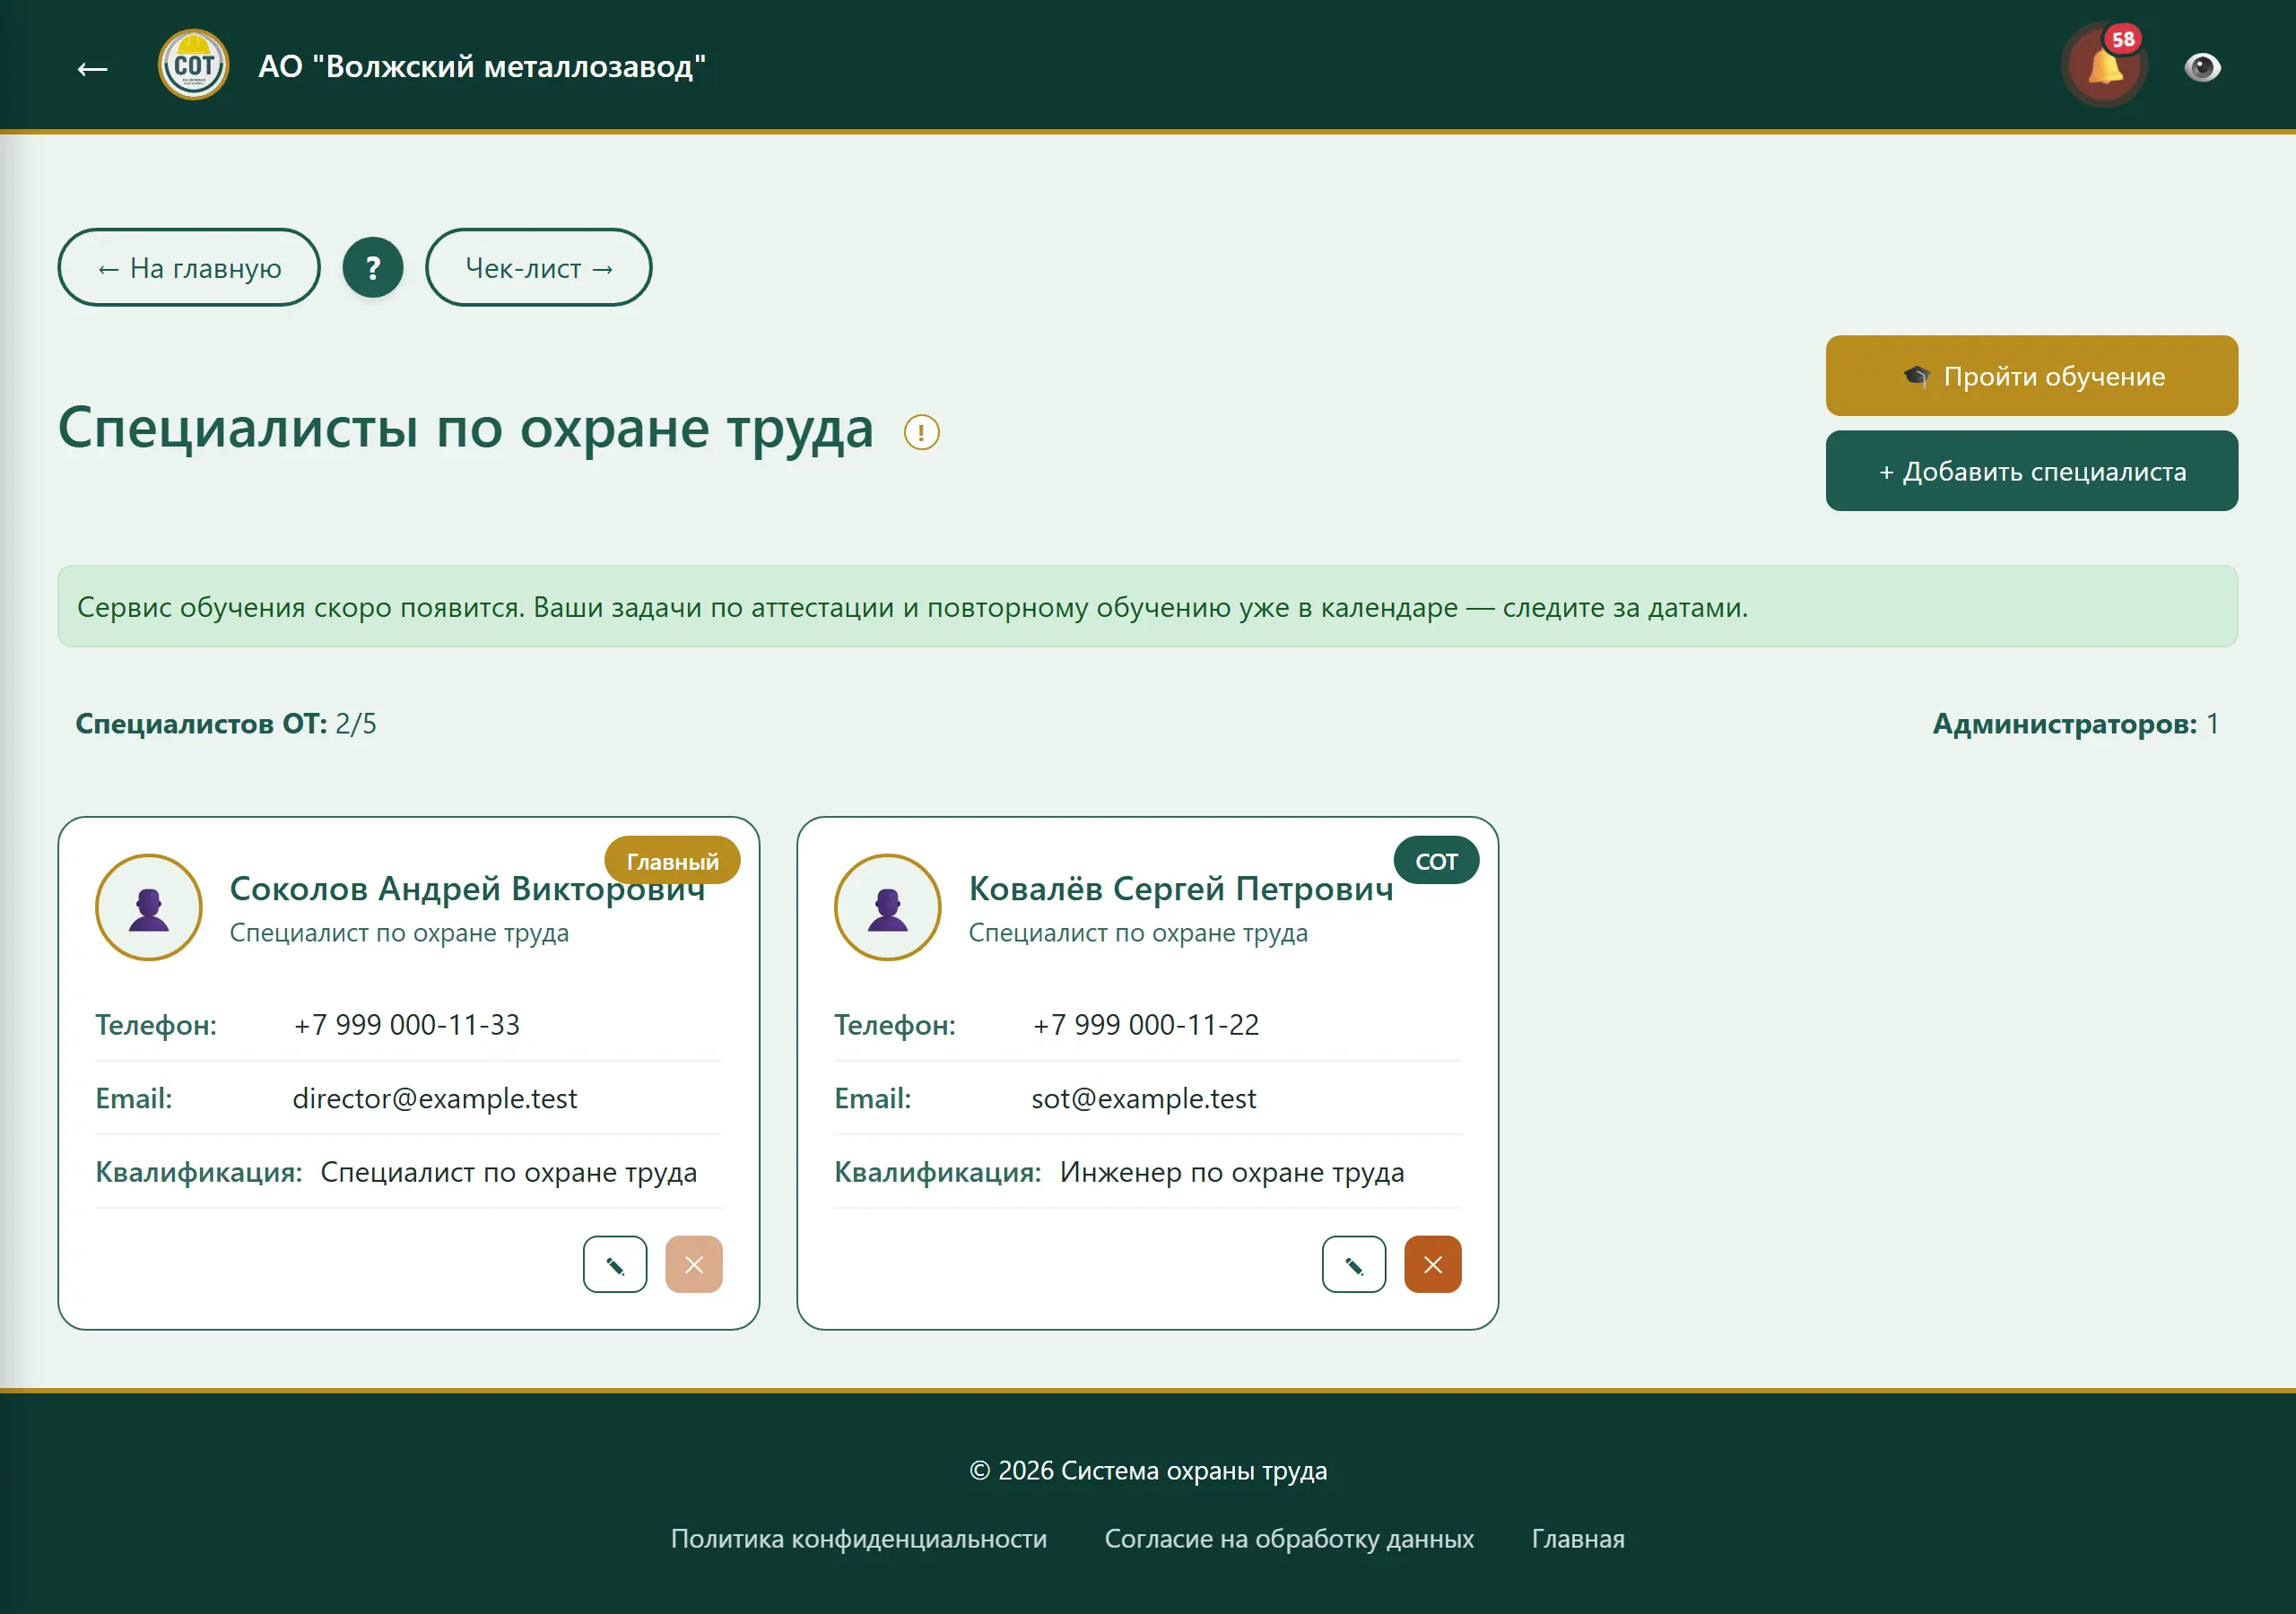Screen dimensions: 2296x1614
Task: Click the 'СОТ' badge on Ковалёв's card
Action: [1436, 860]
